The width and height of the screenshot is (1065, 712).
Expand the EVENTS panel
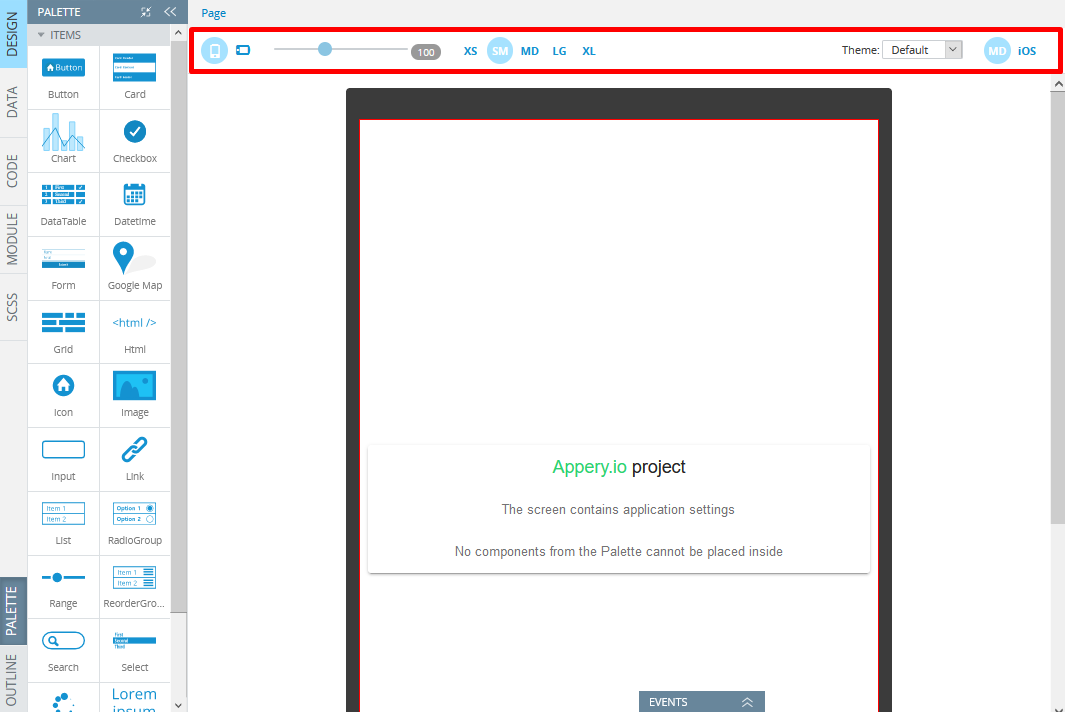(702, 702)
